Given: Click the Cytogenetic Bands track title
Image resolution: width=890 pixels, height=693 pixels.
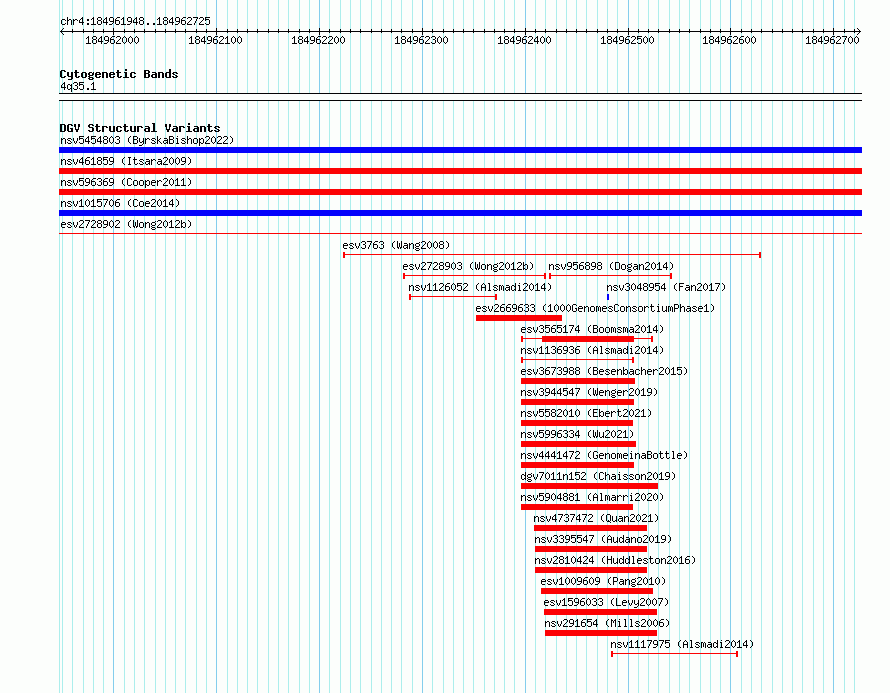Looking at the screenshot, I should (119, 74).
